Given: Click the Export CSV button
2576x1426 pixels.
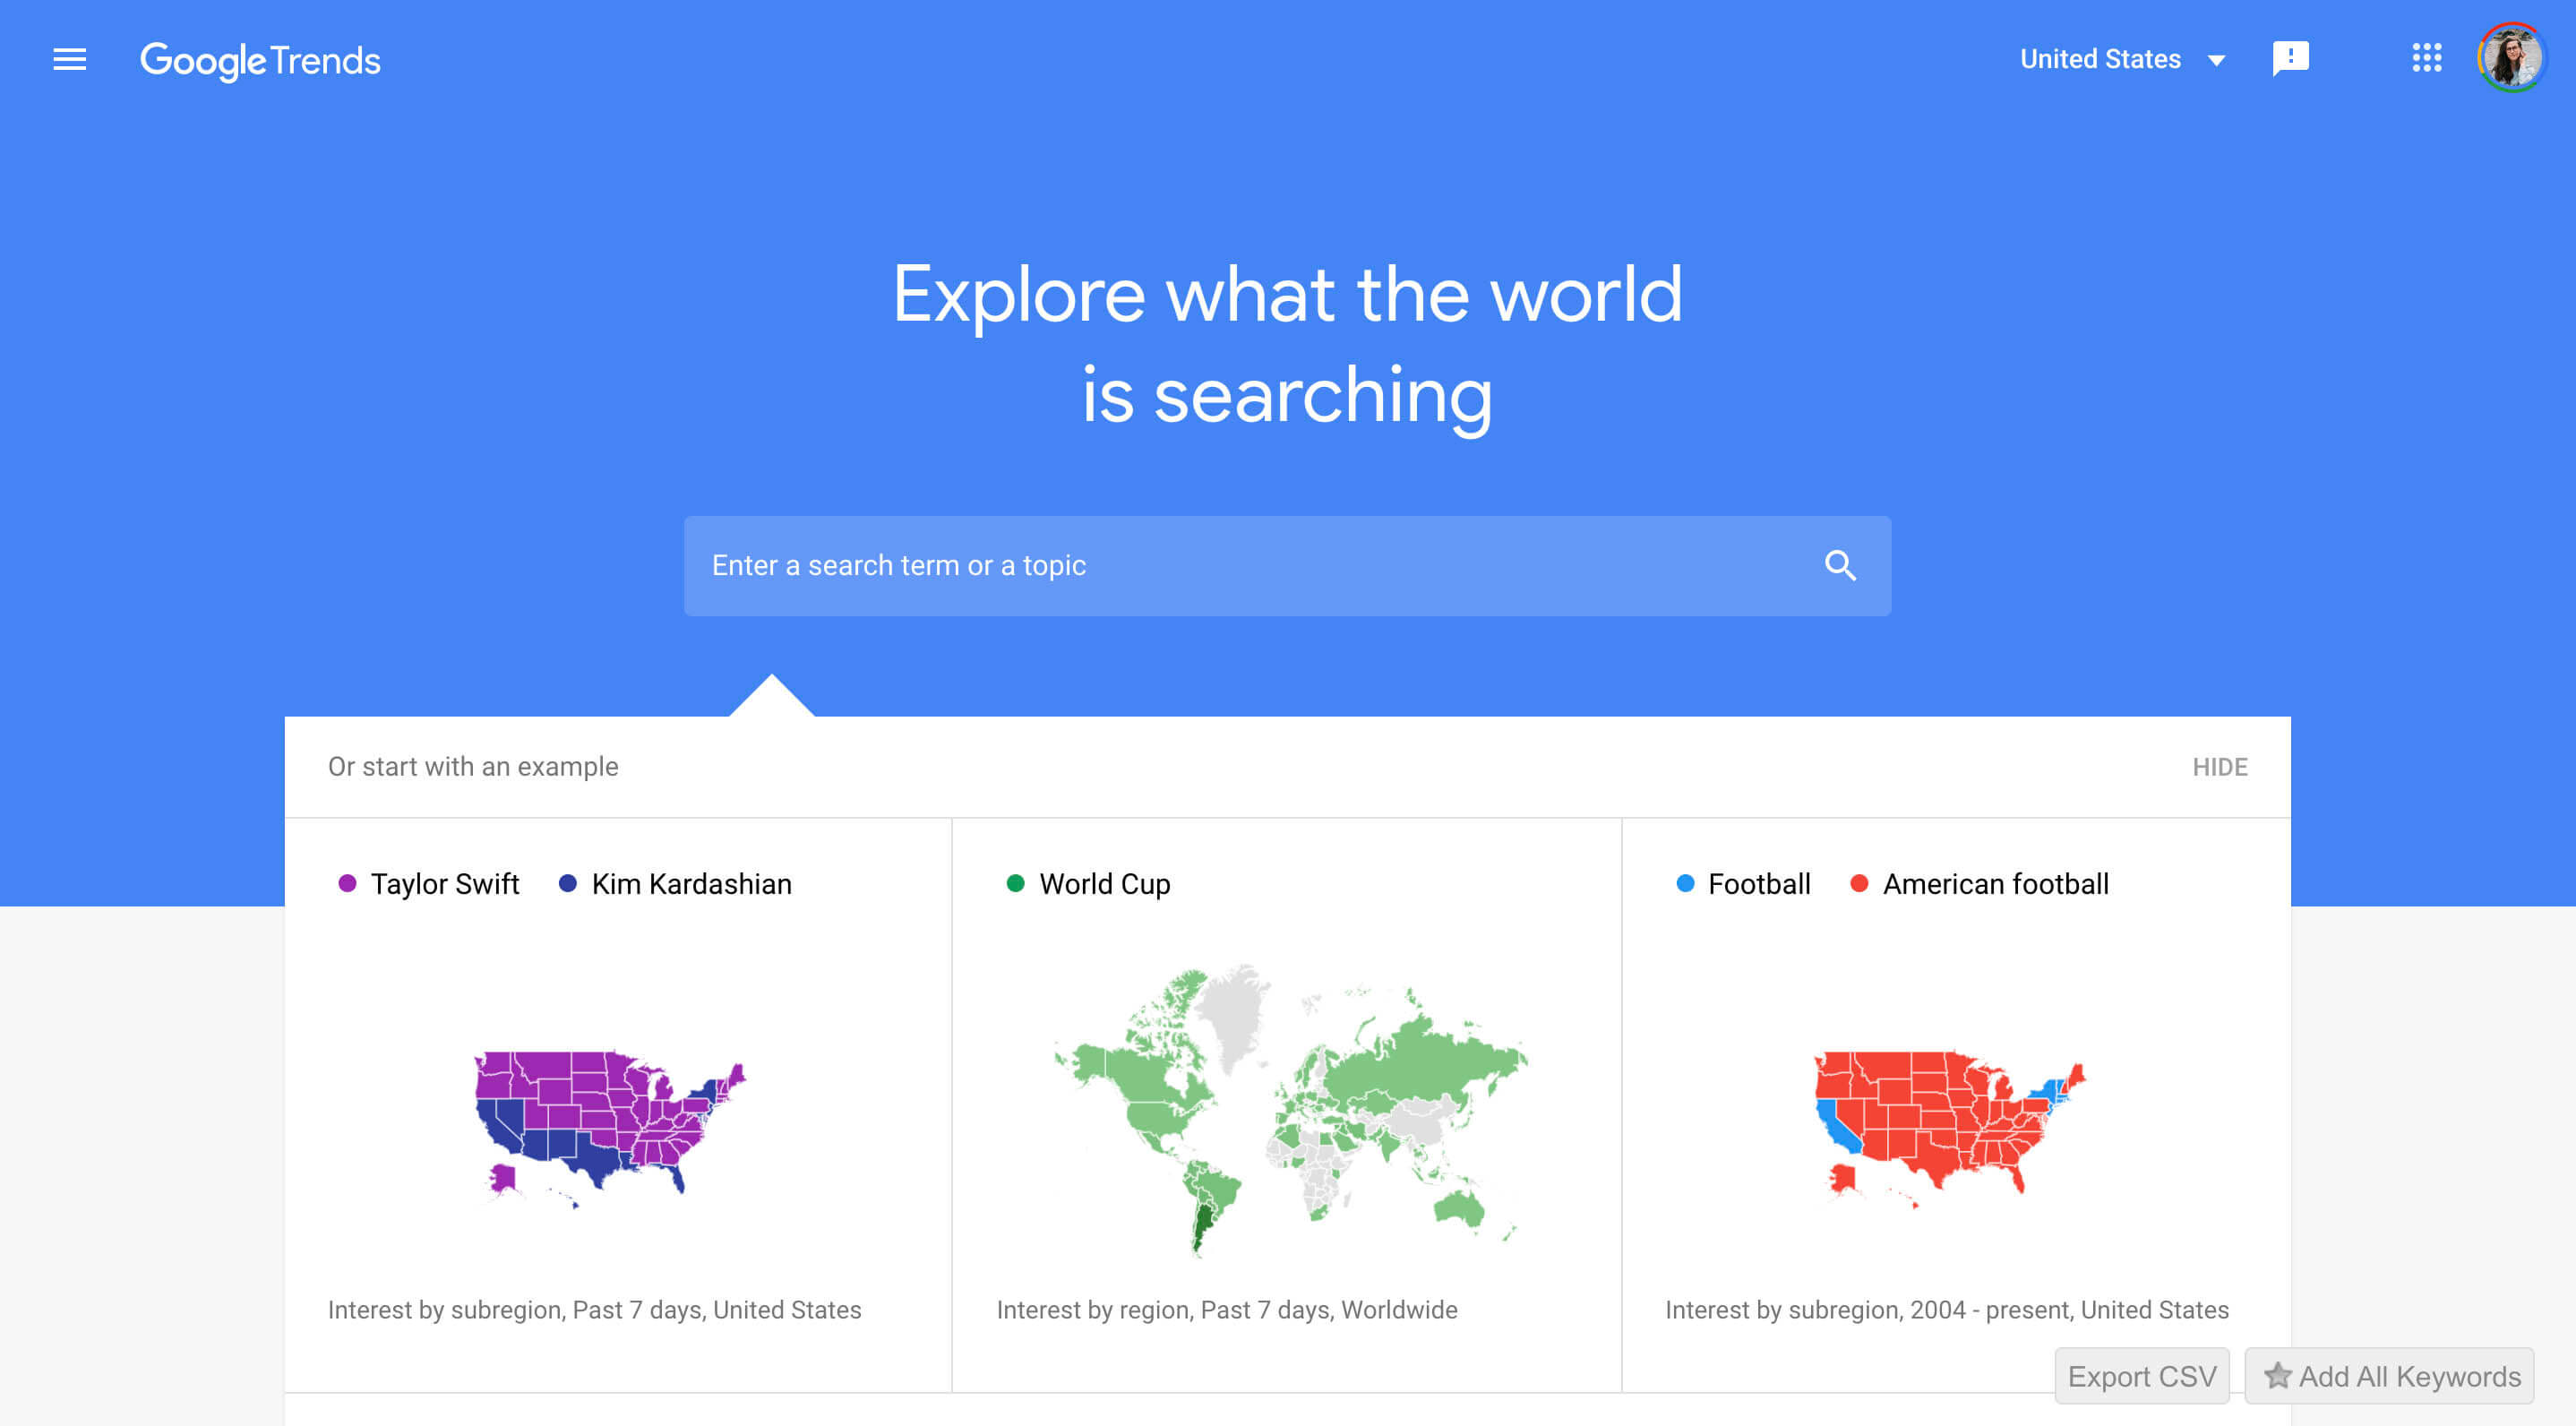Looking at the screenshot, I should (x=2141, y=1376).
